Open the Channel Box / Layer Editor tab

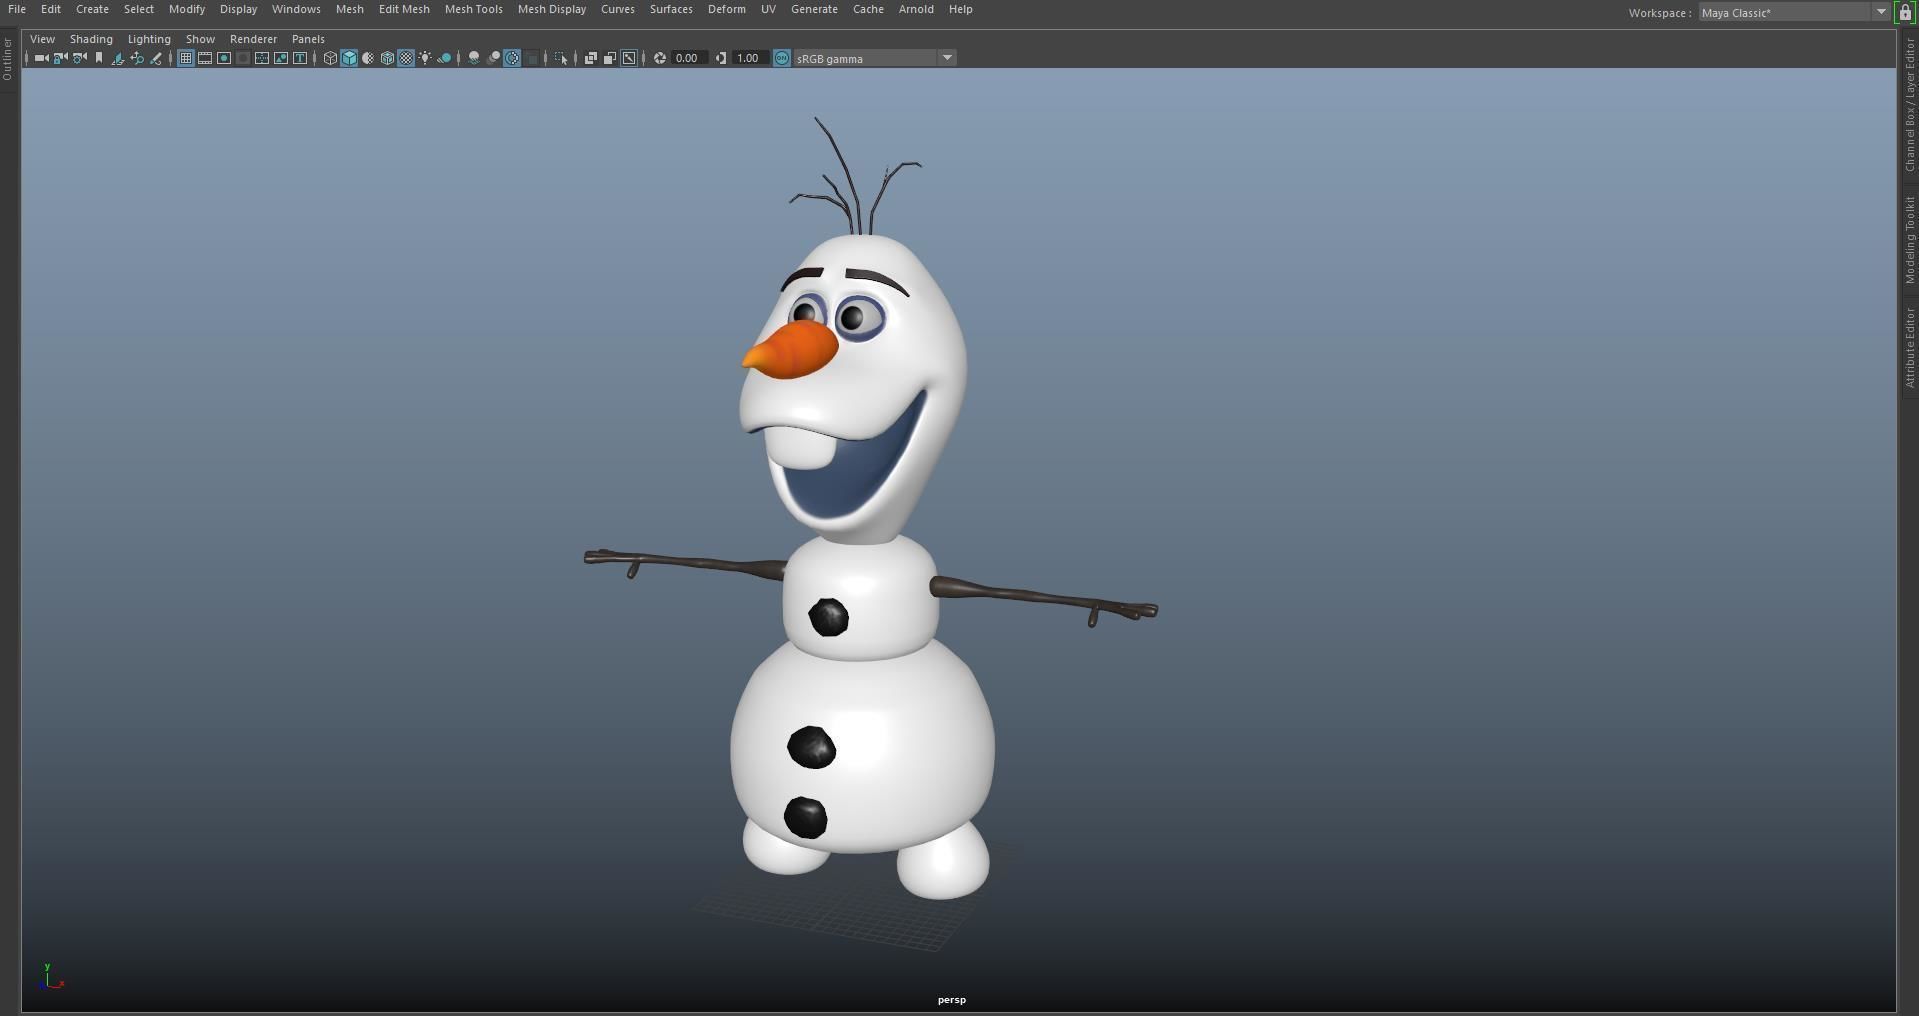click(x=1909, y=105)
